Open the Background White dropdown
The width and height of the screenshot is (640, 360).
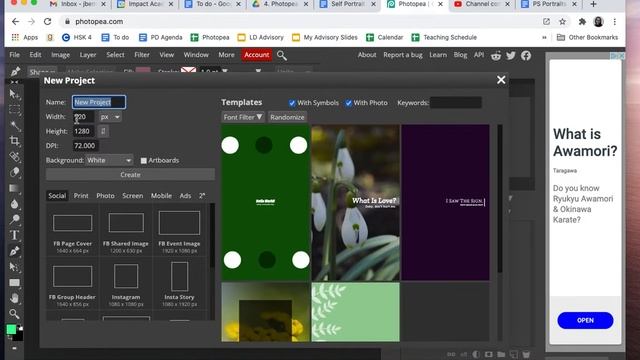(x=109, y=160)
